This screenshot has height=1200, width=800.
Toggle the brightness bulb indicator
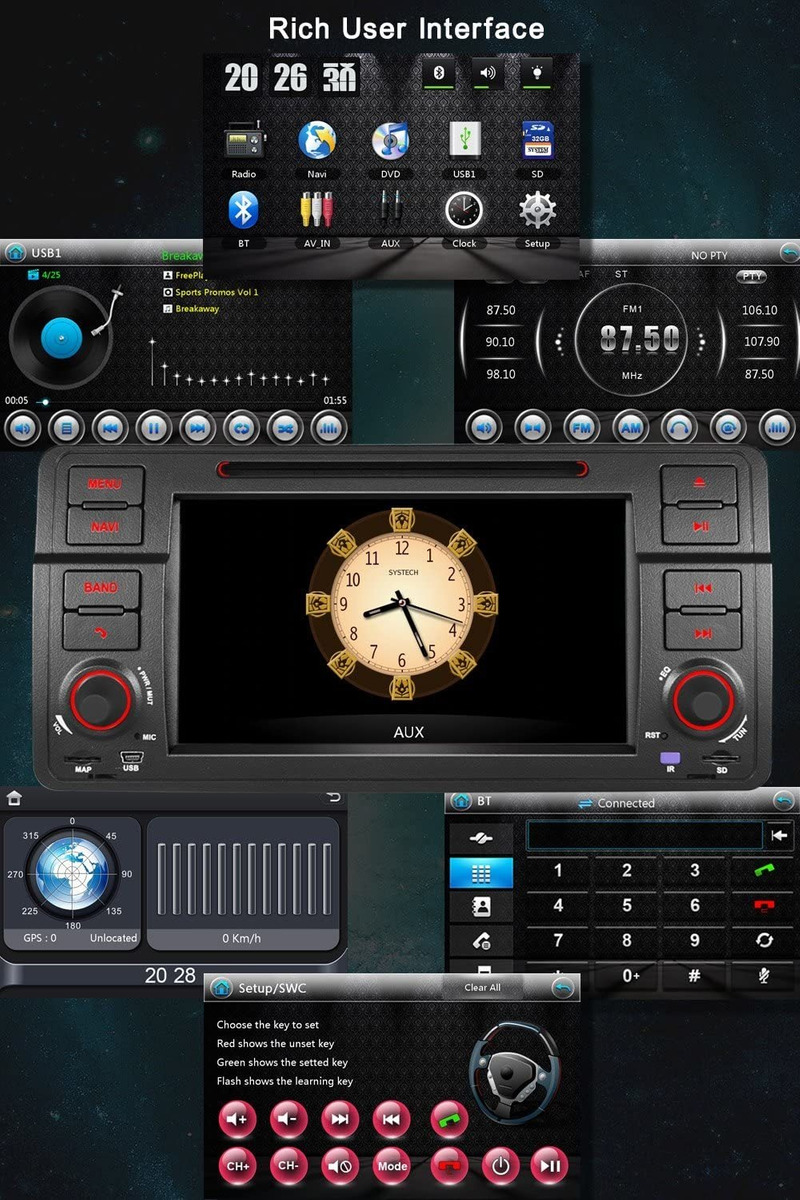537,74
